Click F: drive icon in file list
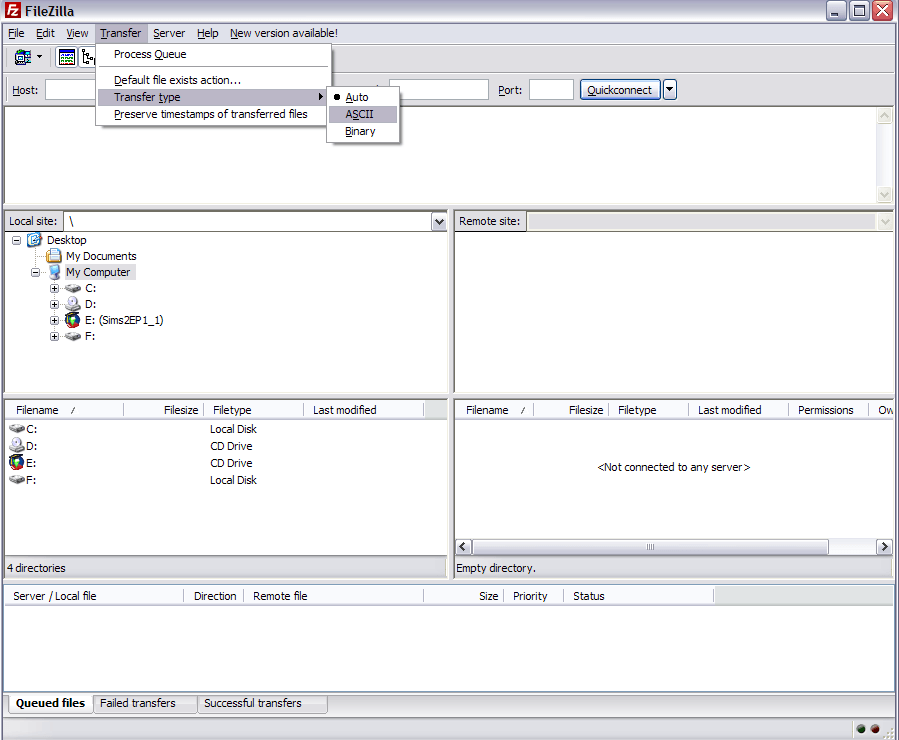The image size is (899, 740). coord(17,480)
